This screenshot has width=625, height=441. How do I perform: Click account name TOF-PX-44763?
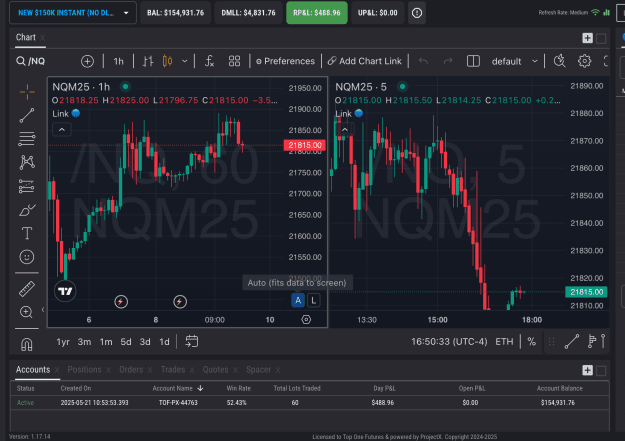178,403
